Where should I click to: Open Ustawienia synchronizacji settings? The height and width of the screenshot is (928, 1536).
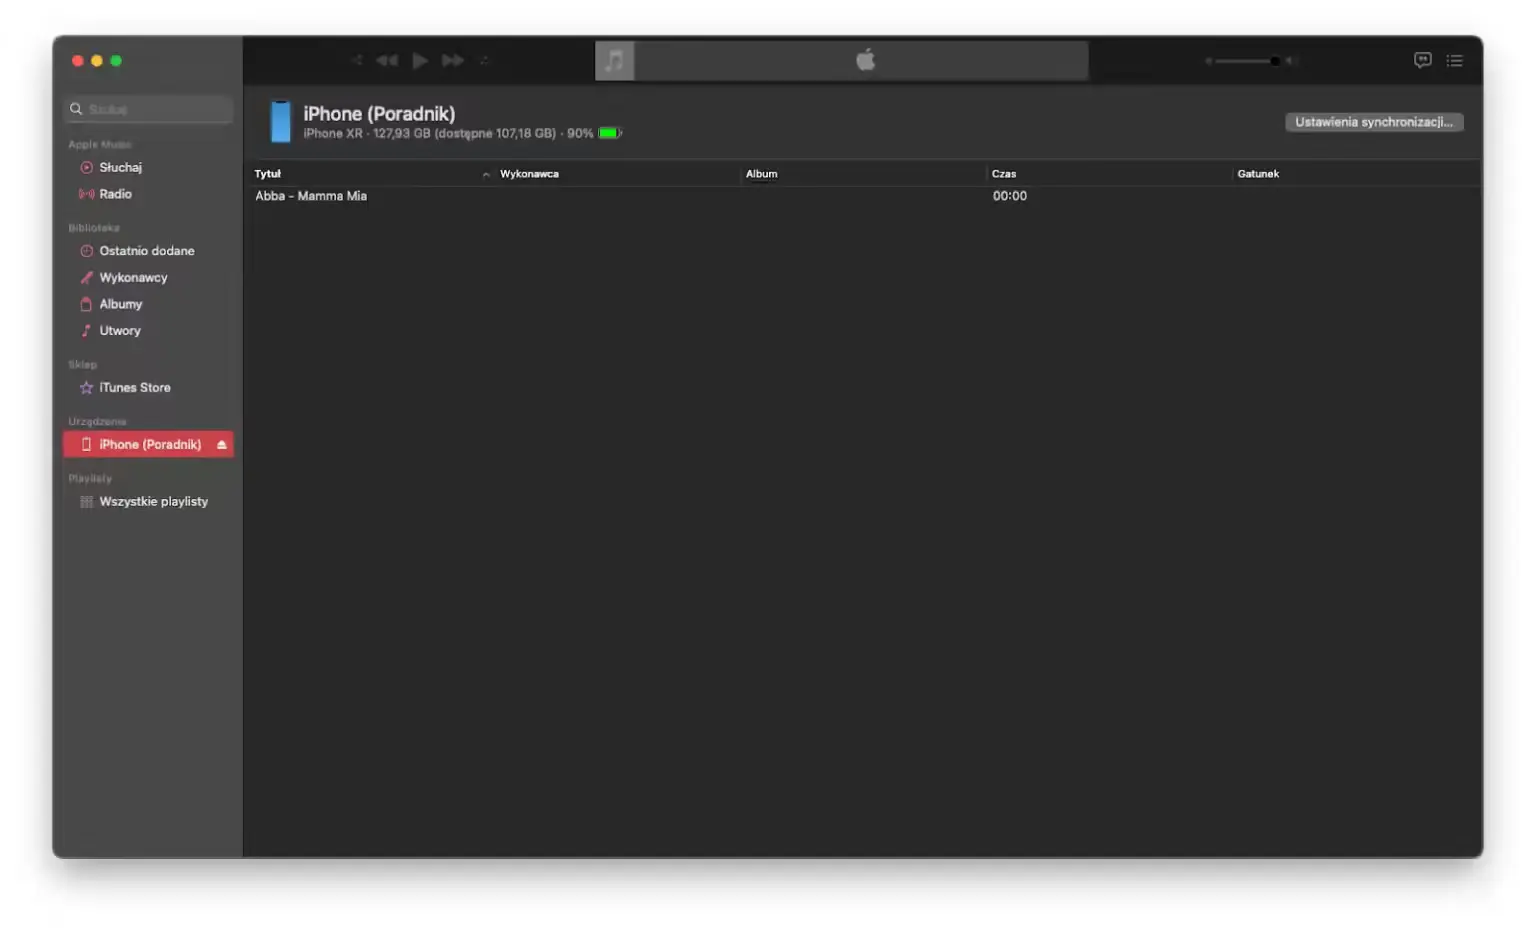[1373, 122]
